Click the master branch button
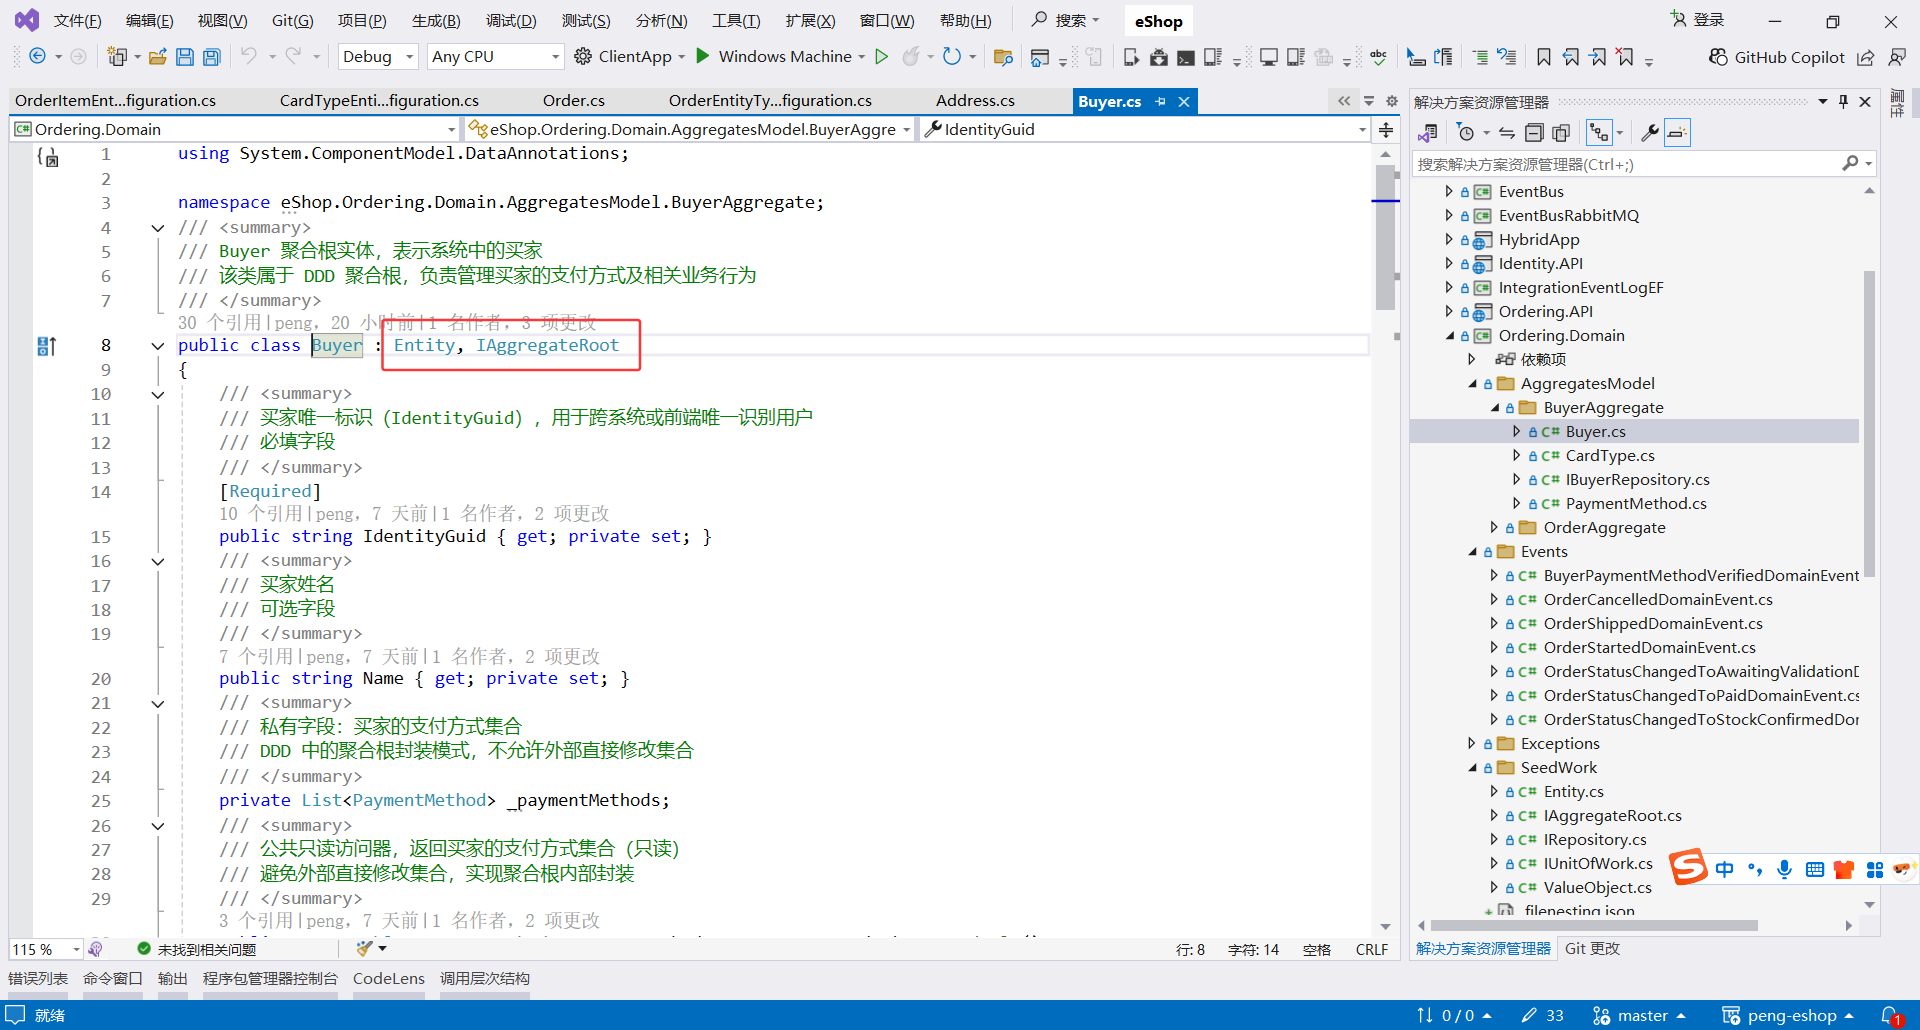Viewport: 1920px width, 1030px height. point(1640,1015)
